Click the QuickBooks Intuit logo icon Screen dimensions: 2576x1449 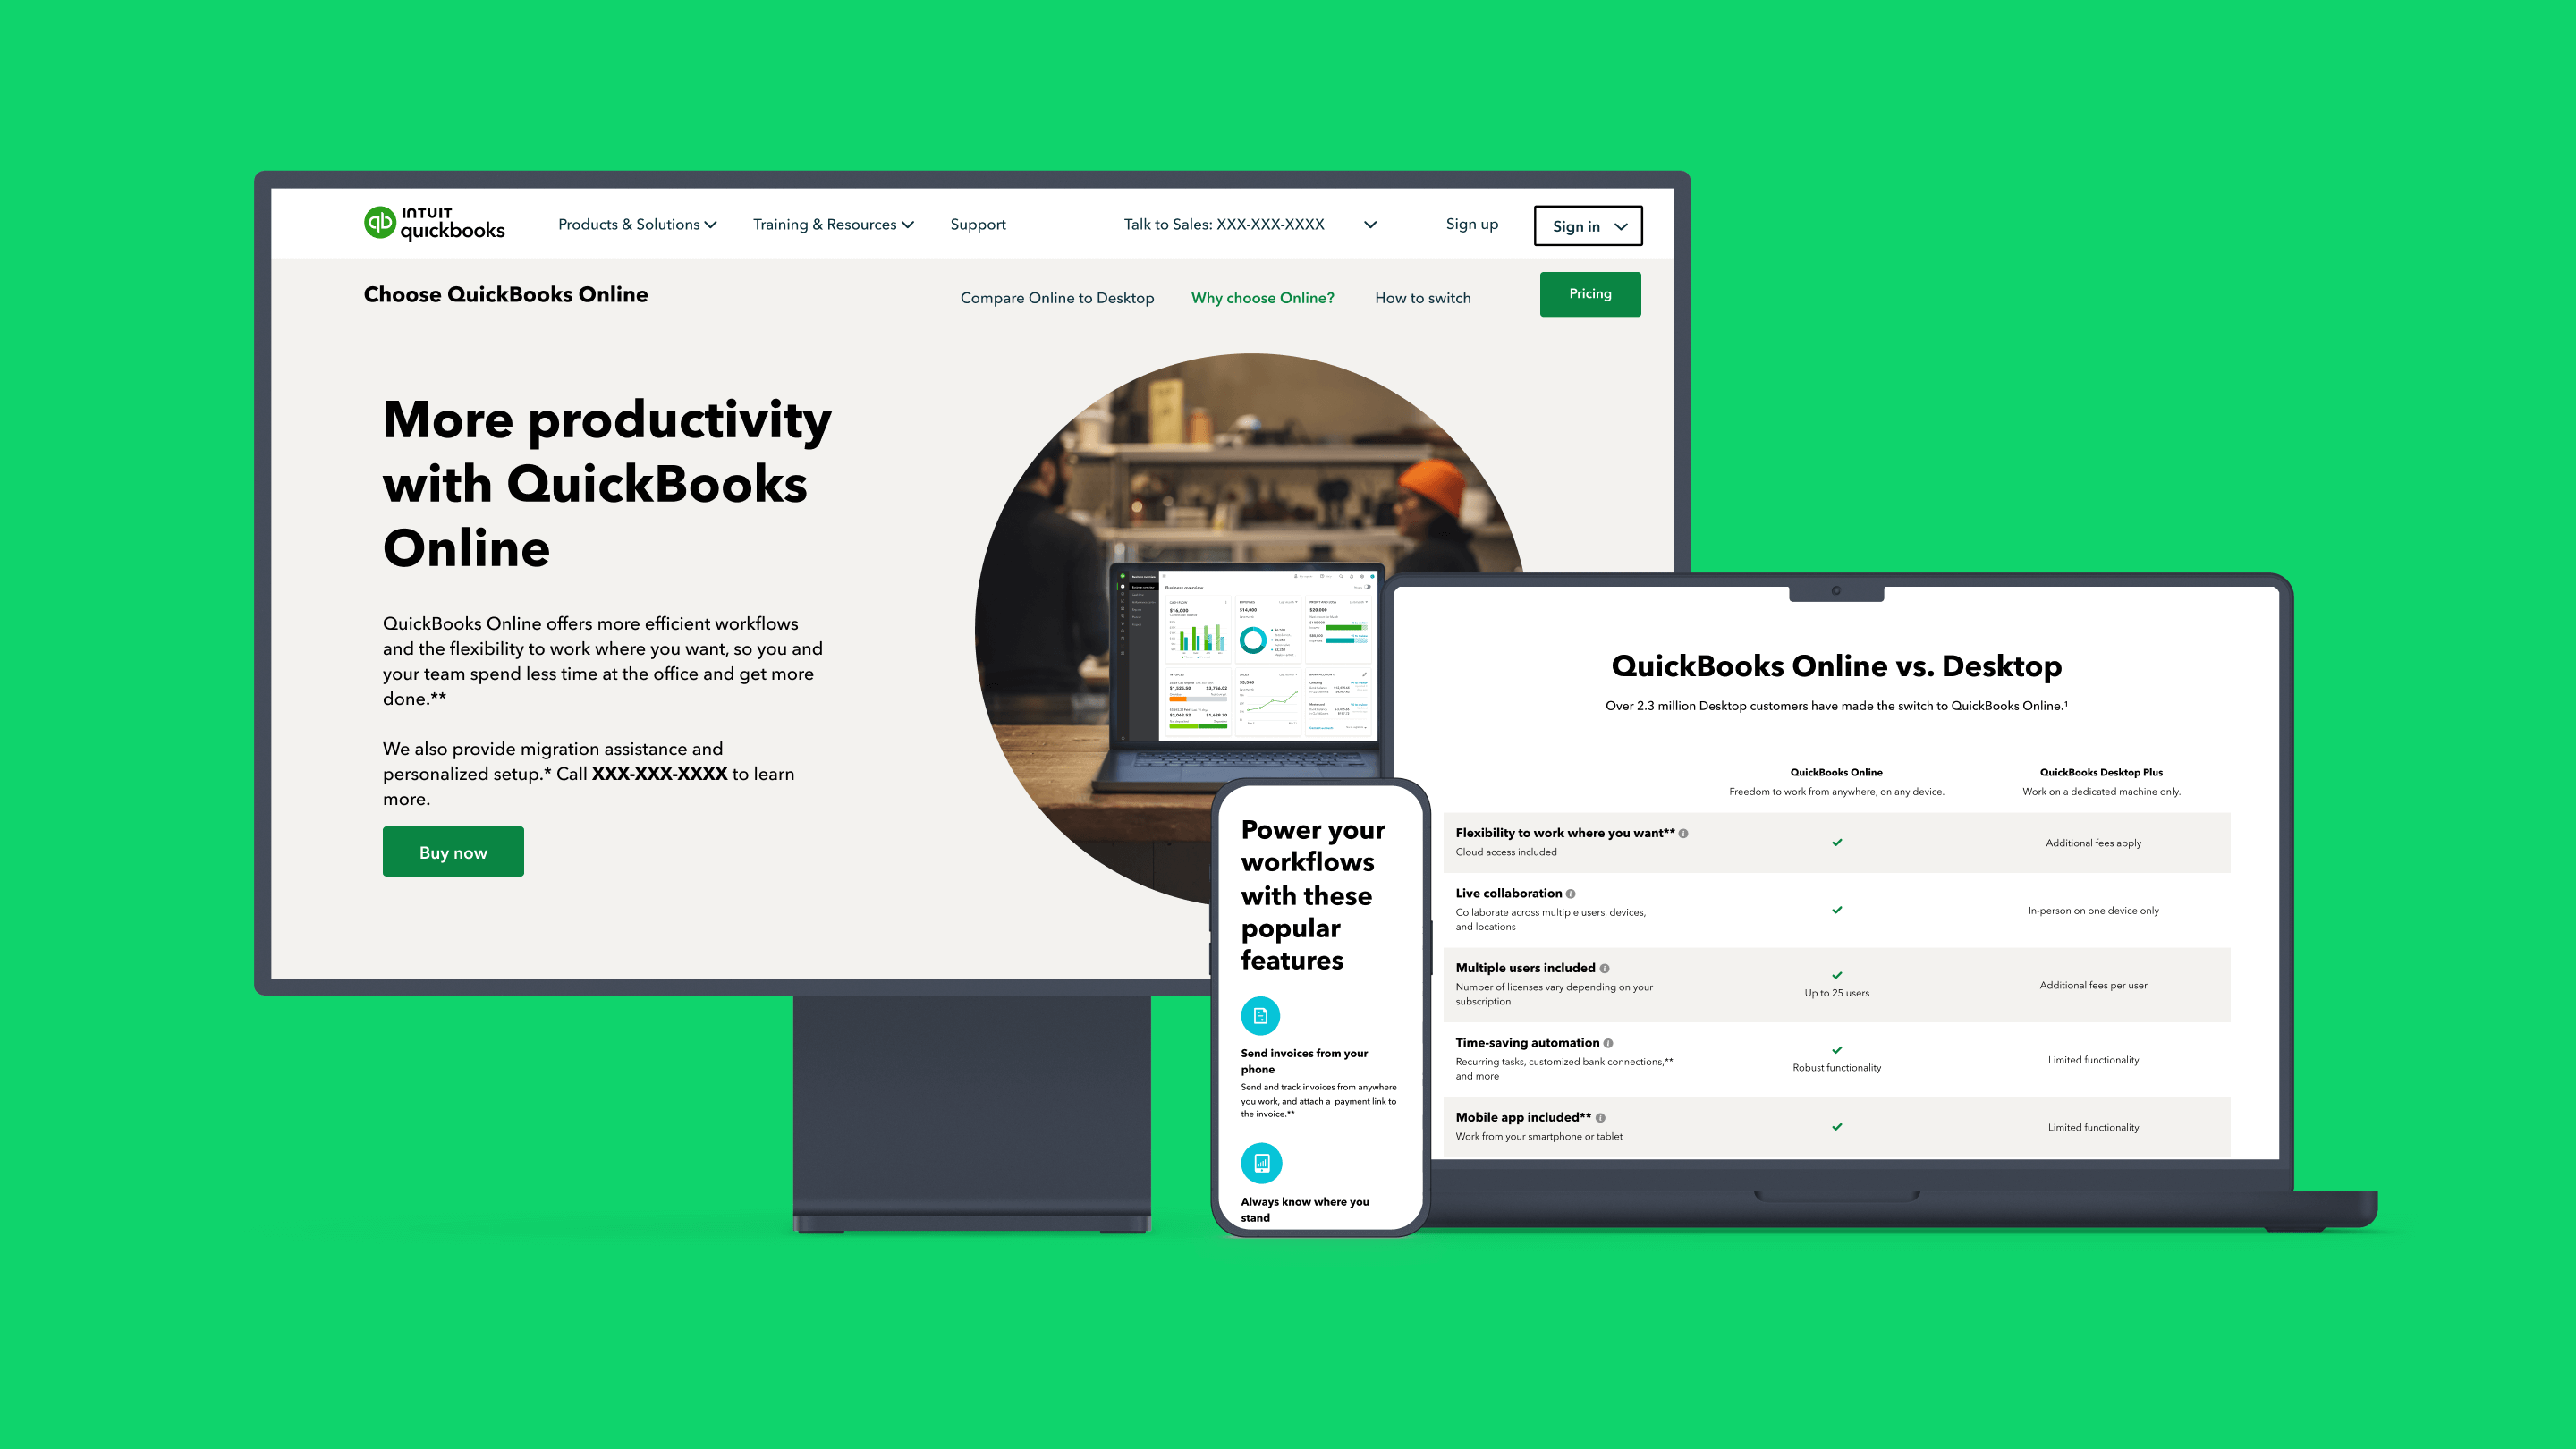pos(380,223)
